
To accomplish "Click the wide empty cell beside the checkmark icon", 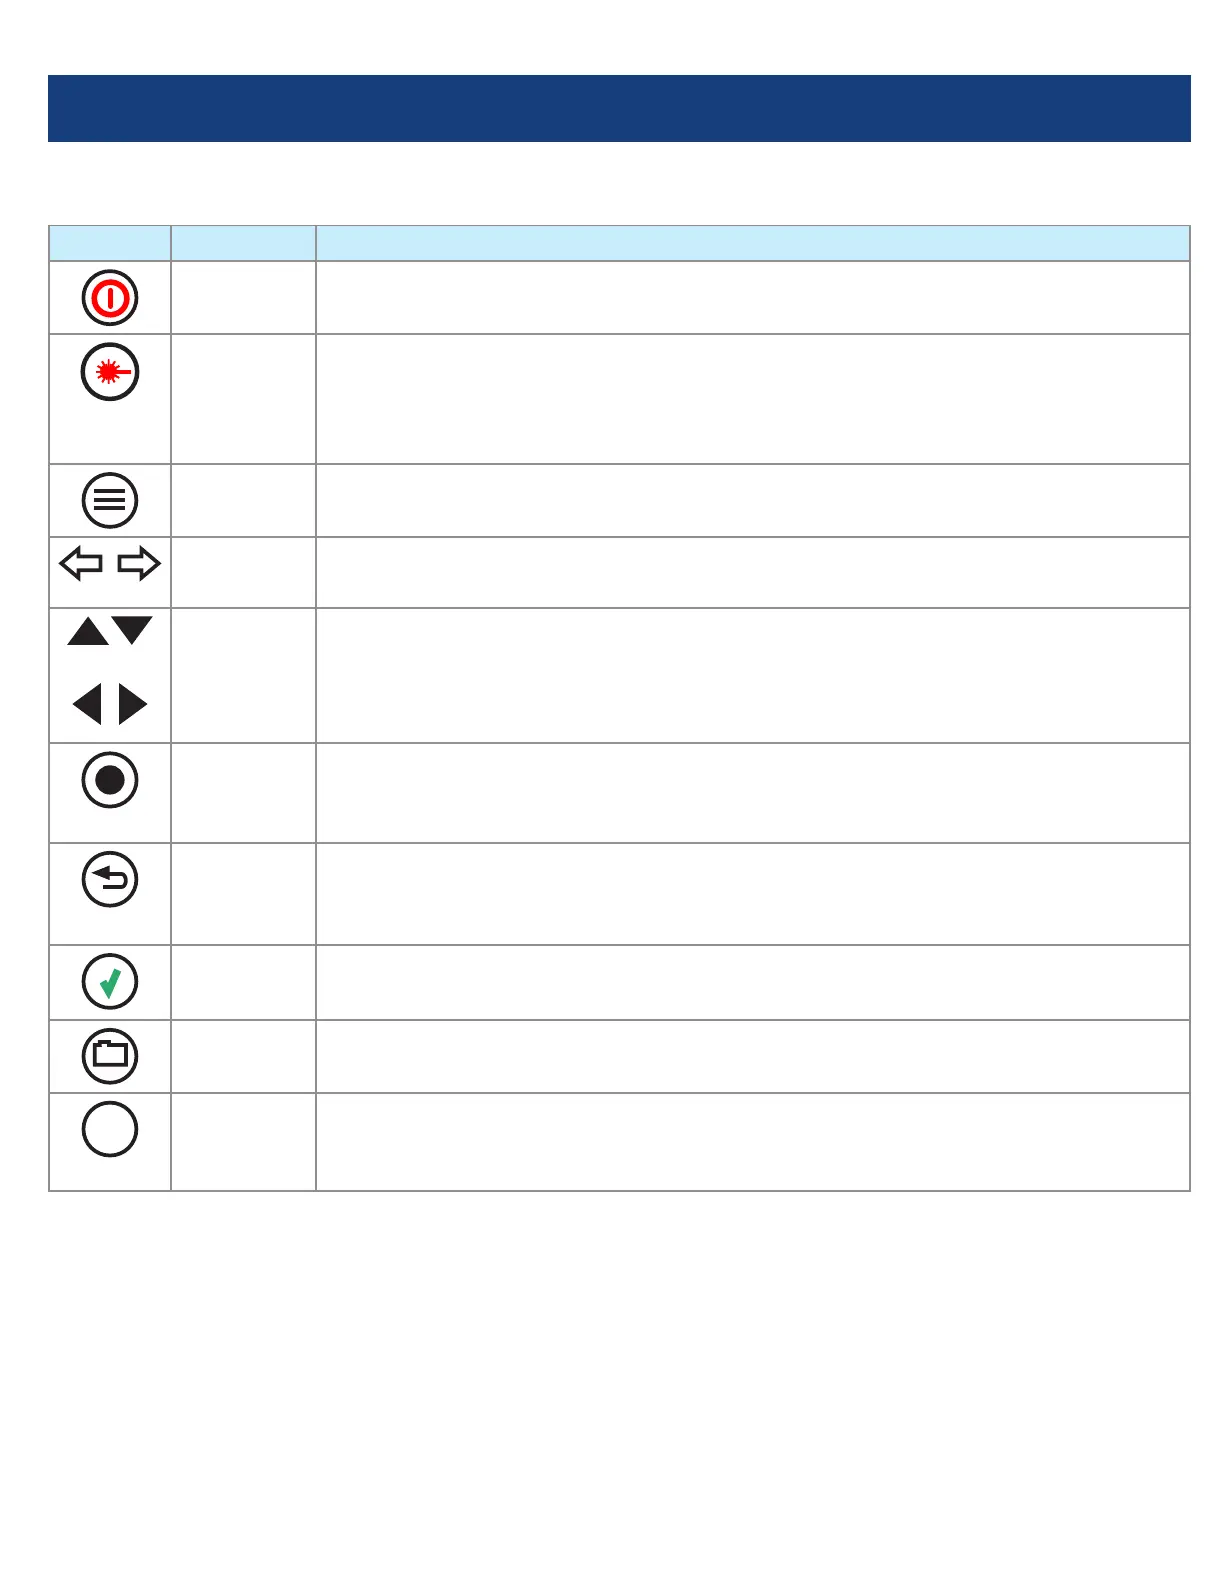I will tap(752, 982).
